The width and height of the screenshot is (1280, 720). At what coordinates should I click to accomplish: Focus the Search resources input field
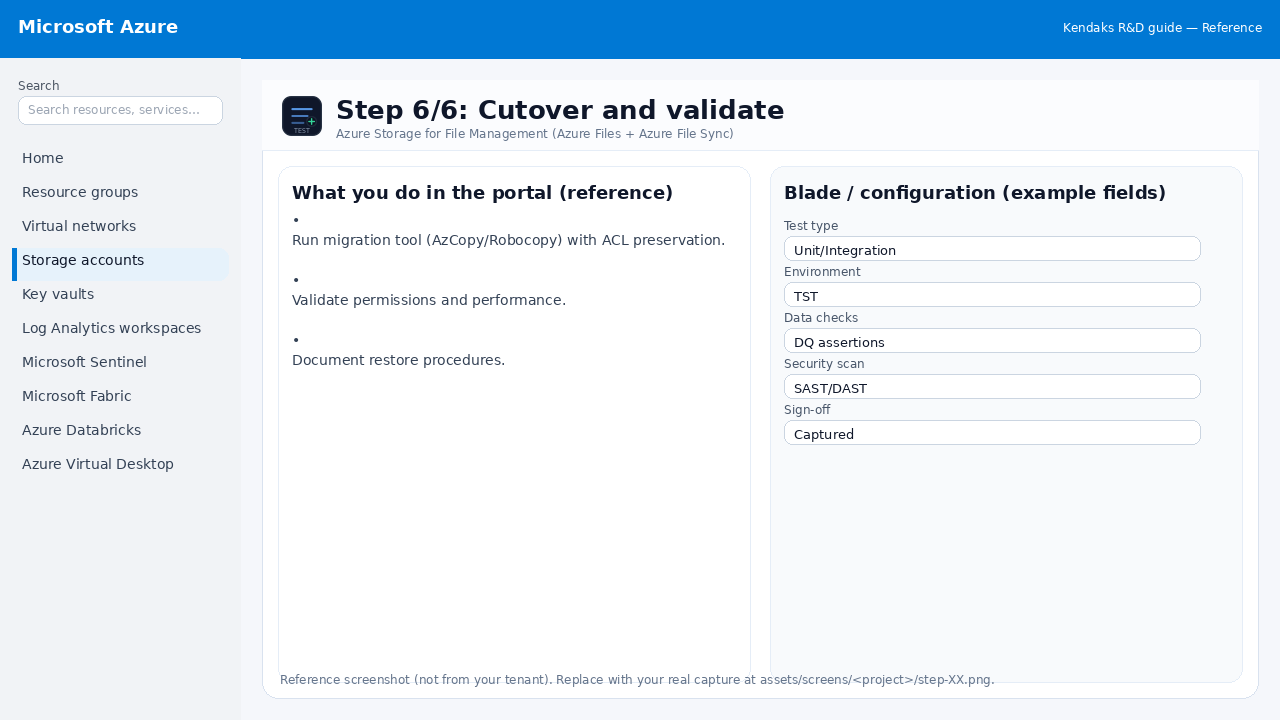[120, 110]
